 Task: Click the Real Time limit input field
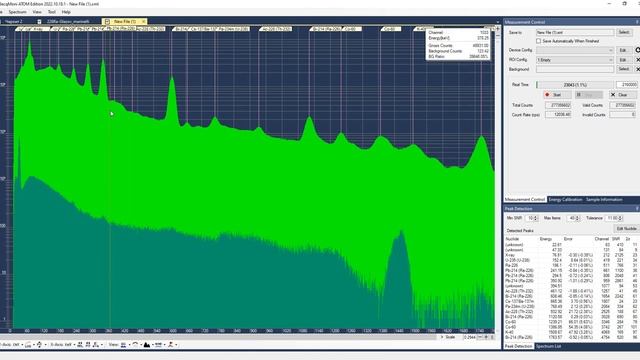627,84
